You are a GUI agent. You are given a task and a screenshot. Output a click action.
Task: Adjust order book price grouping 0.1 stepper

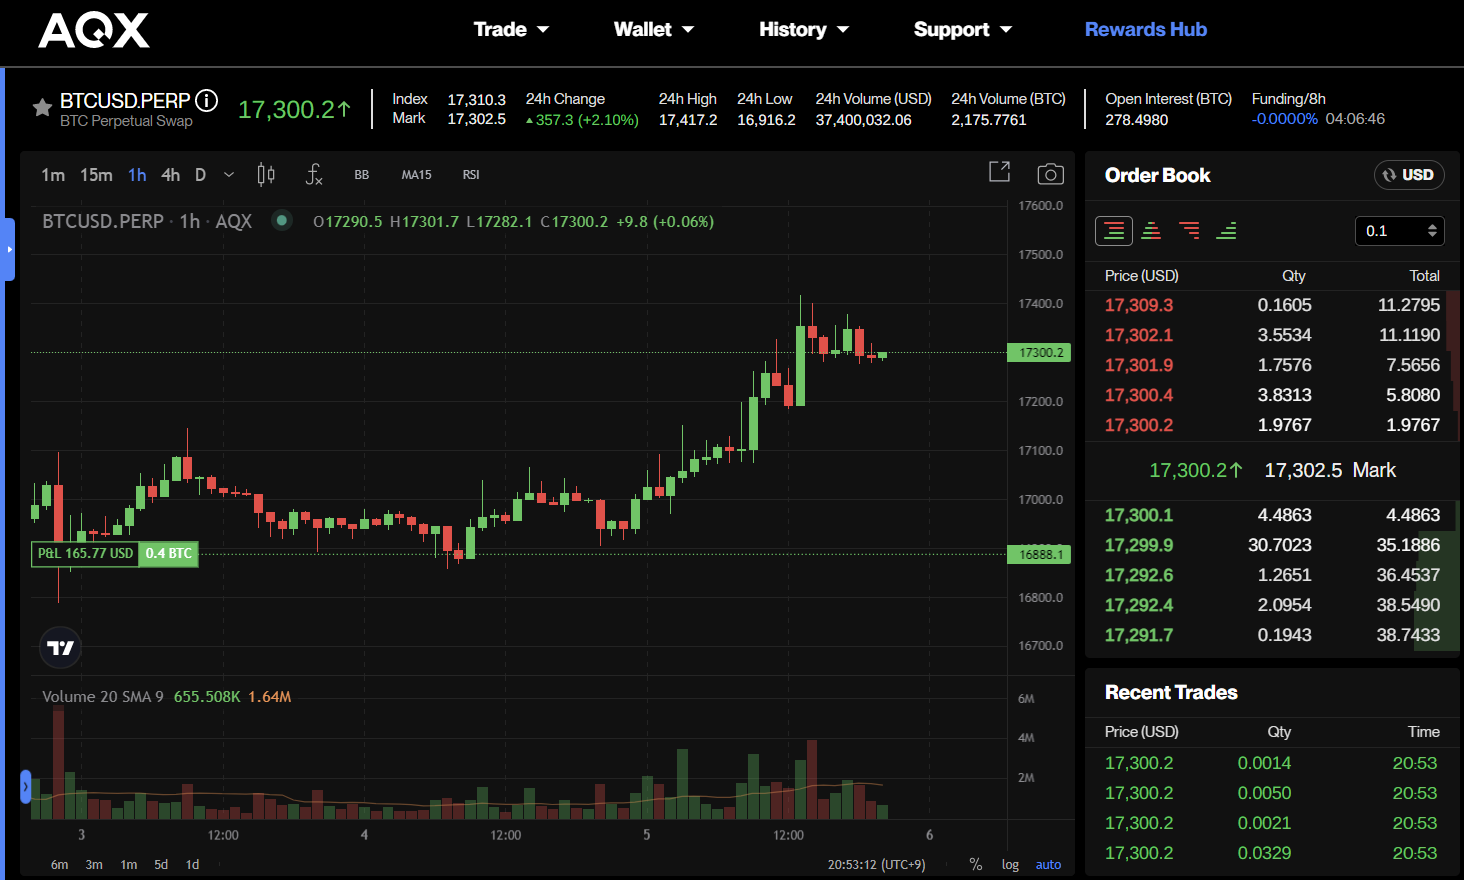click(x=1400, y=231)
